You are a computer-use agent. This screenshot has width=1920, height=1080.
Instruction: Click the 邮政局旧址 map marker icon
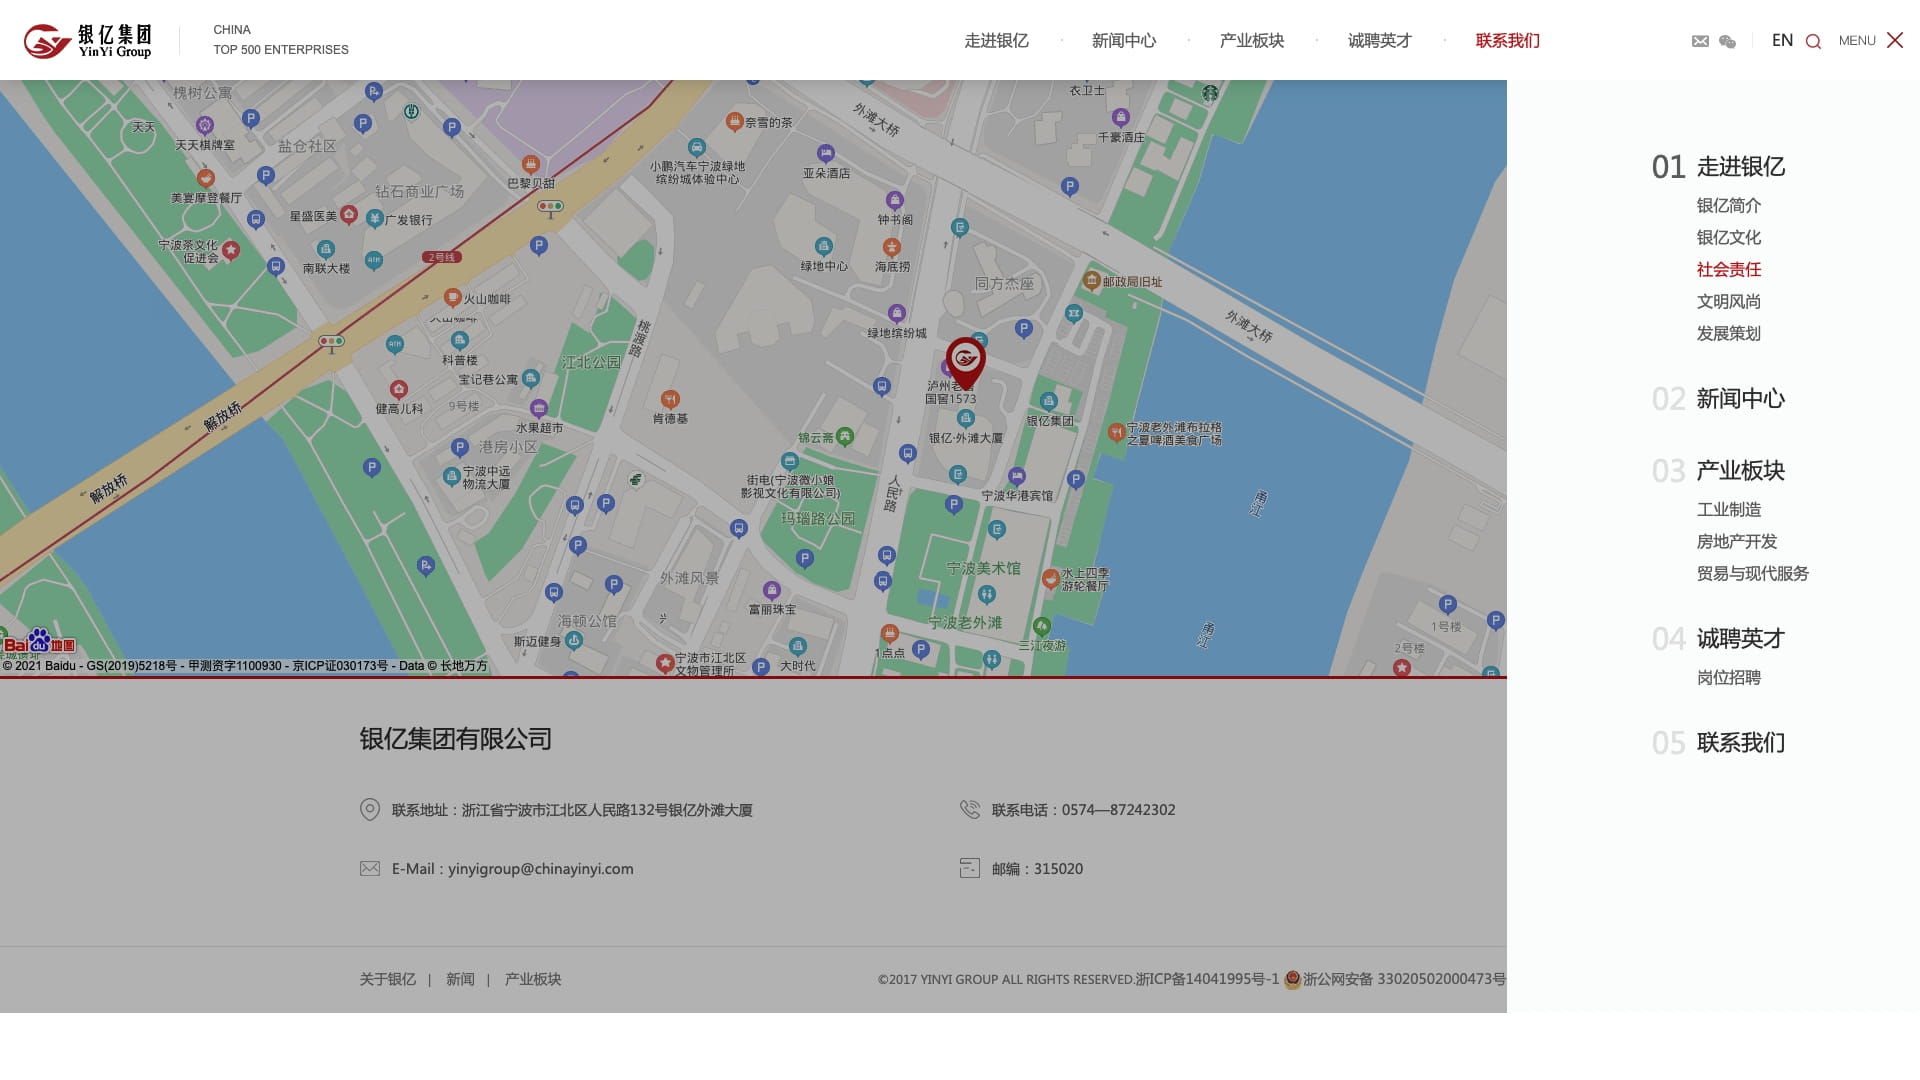[1092, 281]
